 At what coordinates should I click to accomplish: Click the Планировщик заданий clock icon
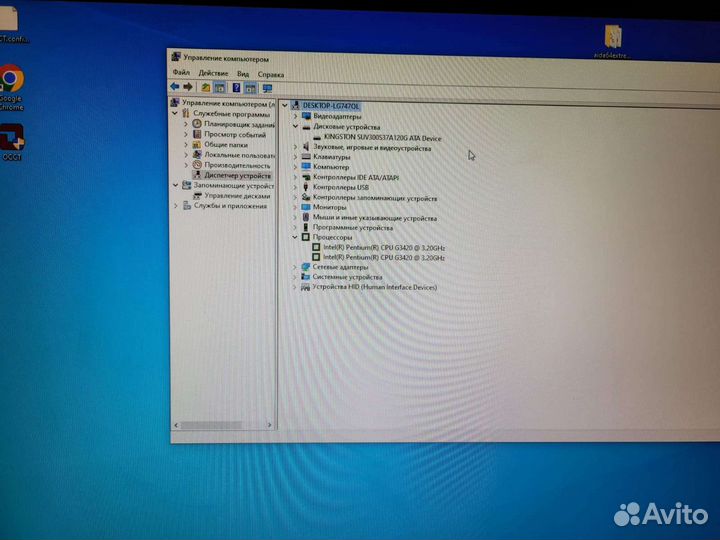(197, 124)
